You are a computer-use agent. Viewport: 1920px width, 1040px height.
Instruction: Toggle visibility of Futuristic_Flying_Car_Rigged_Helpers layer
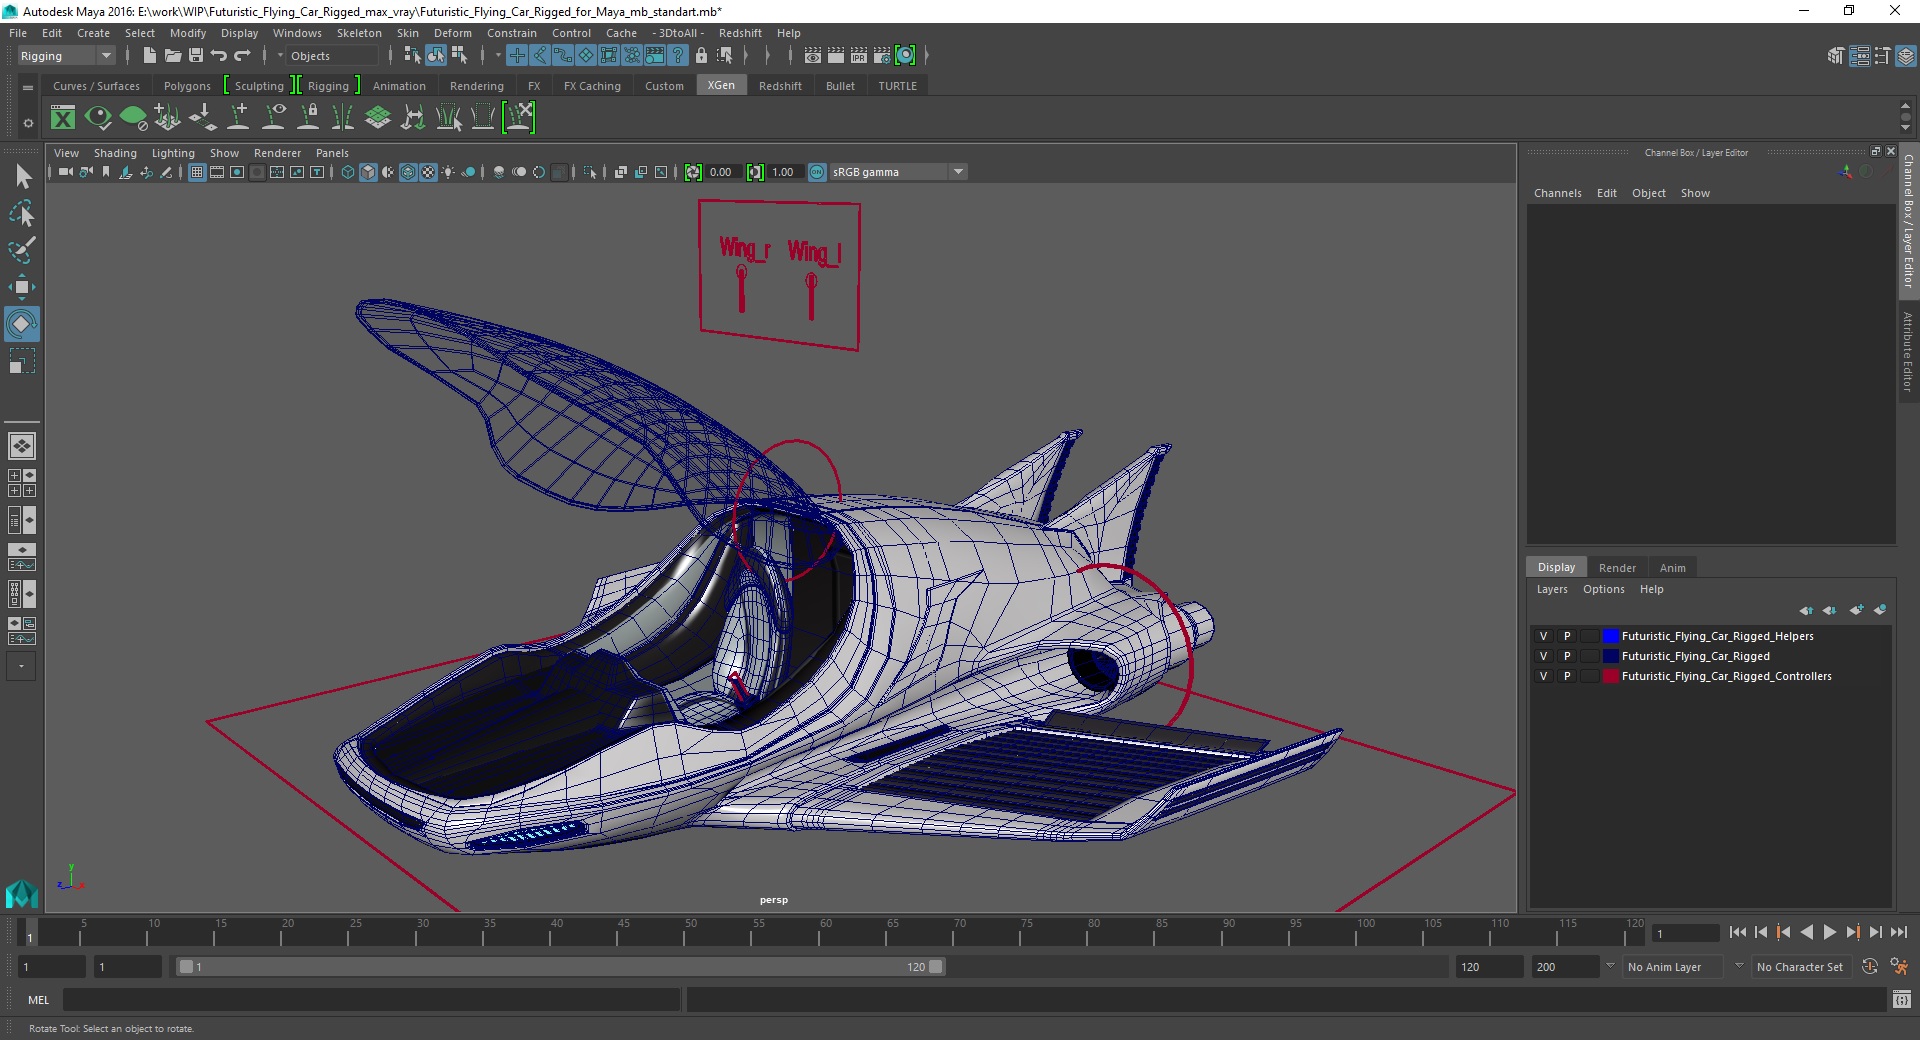[1543, 636]
